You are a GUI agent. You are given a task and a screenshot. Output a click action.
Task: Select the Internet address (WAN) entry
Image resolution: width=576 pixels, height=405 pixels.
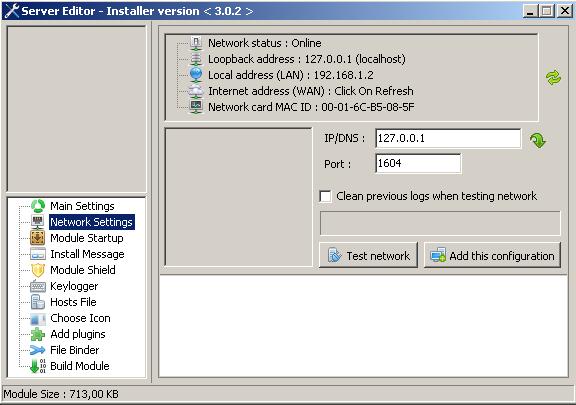pos(311,91)
